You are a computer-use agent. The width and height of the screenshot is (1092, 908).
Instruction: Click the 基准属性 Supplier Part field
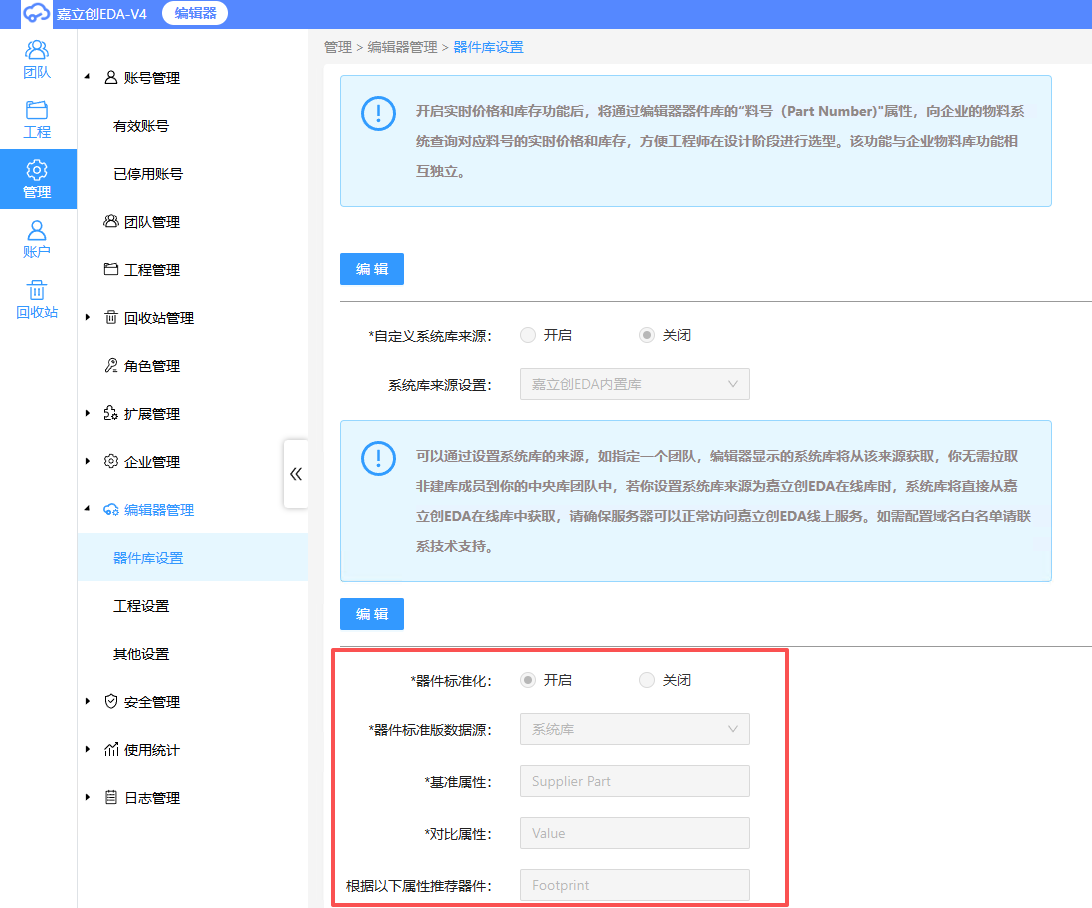coord(634,781)
